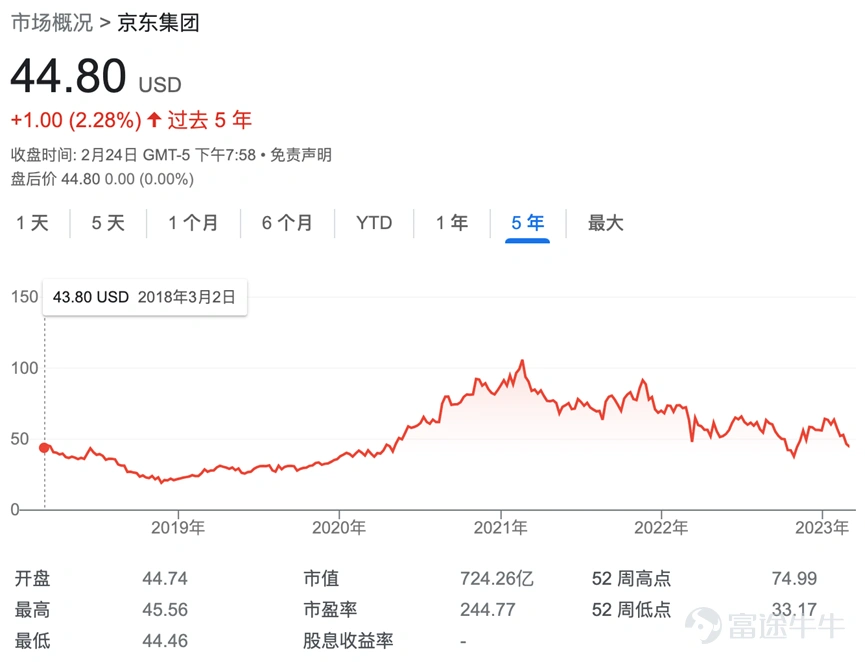The height and width of the screenshot is (662, 865).
Task: Switch to the 6 个月 range tab
Action: pyautogui.click(x=287, y=223)
